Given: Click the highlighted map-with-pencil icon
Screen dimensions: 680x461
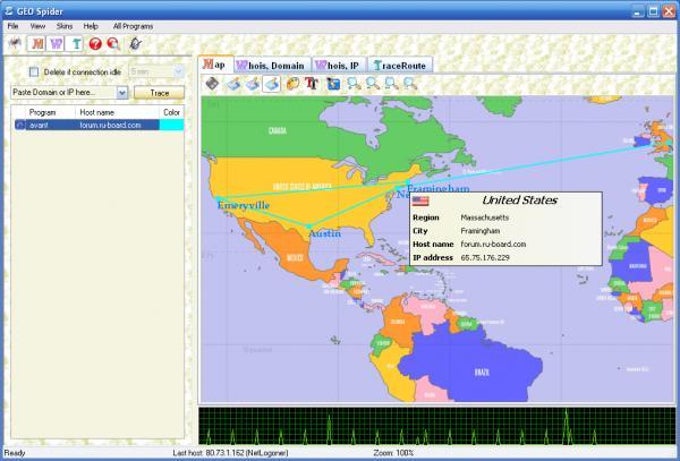Looking at the screenshot, I should (271, 84).
